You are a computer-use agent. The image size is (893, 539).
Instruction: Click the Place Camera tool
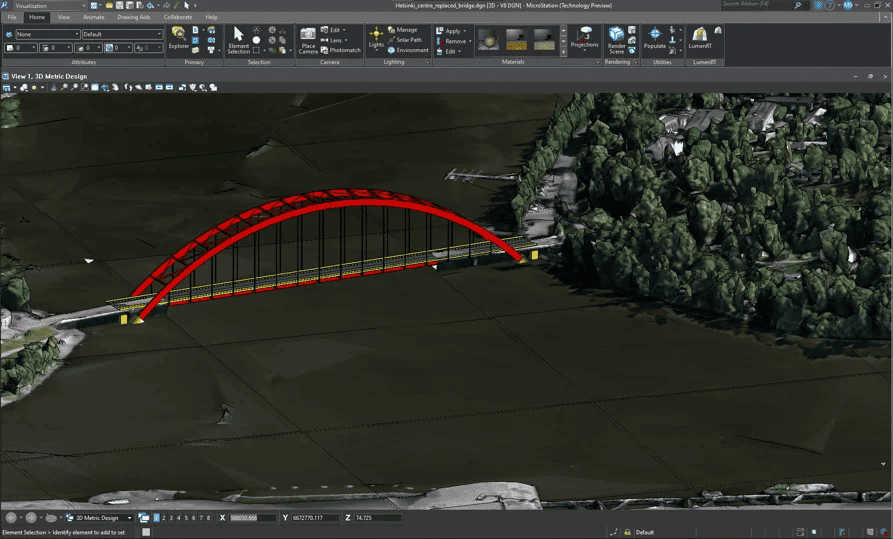(308, 40)
